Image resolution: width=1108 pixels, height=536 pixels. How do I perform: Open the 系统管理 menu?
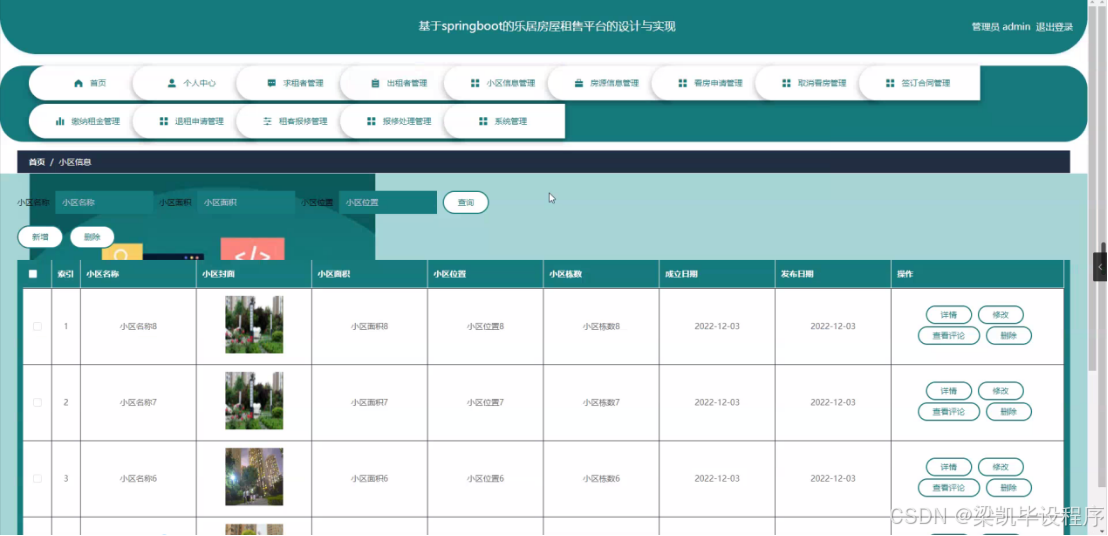pyautogui.click(x=503, y=121)
